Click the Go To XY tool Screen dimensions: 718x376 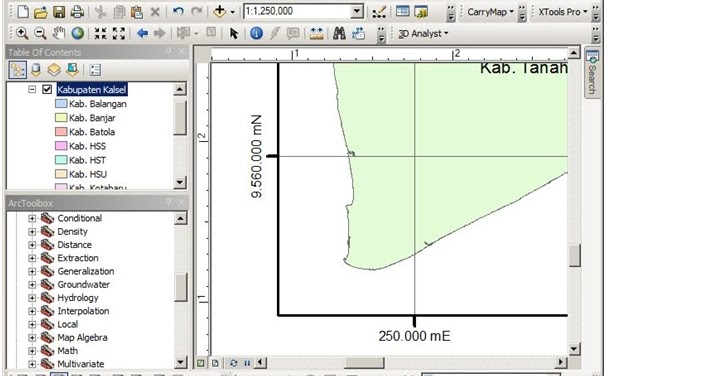tap(359, 33)
